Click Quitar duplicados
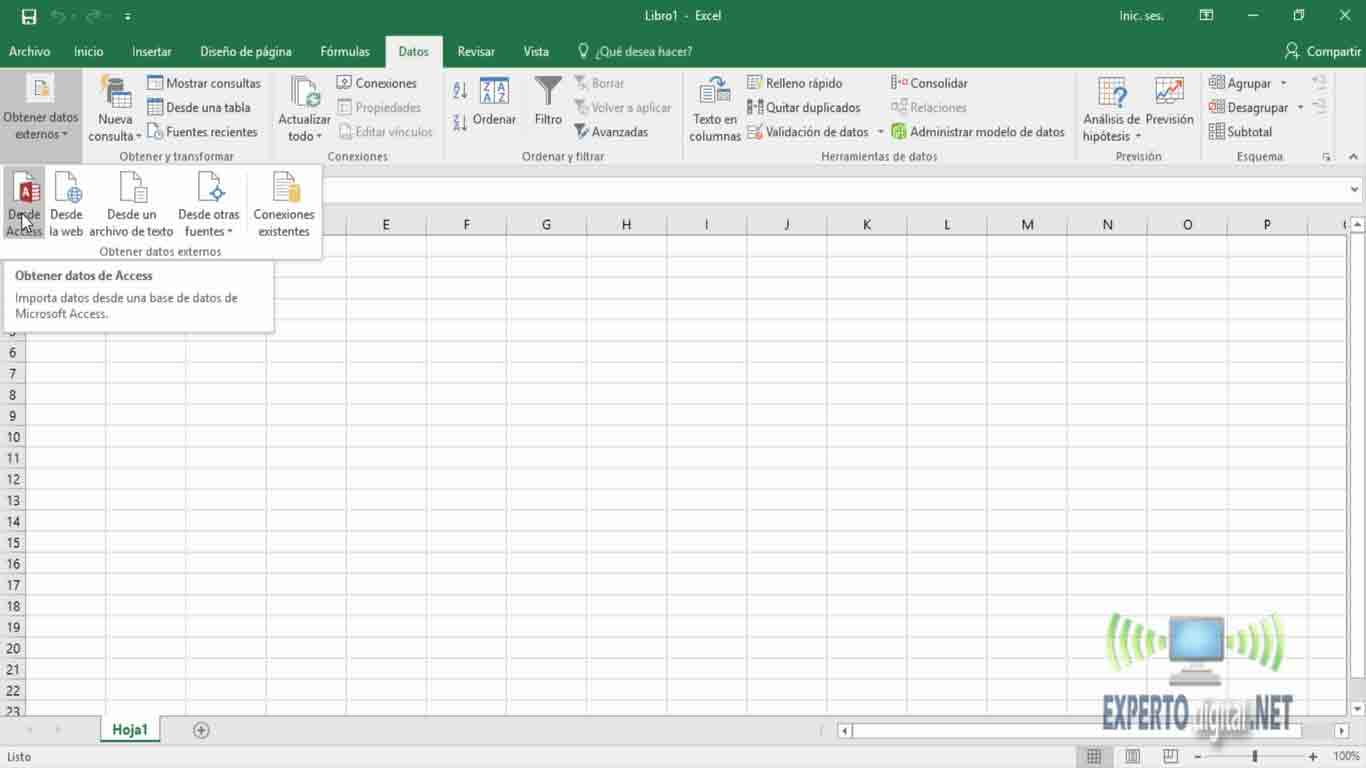The height and width of the screenshot is (768, 1366). click(x=804, y=107)
